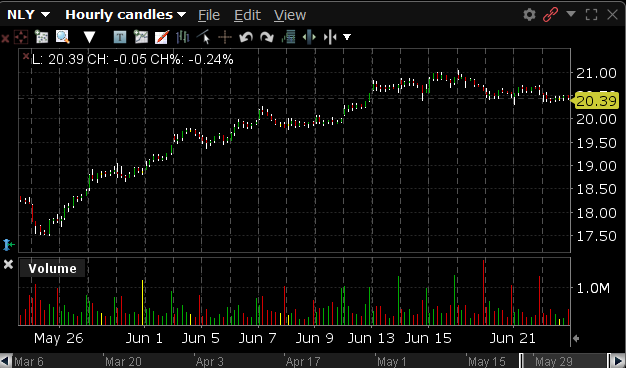Open the View menu
This screenshot has height=368, width=626.
coord(290,15)
